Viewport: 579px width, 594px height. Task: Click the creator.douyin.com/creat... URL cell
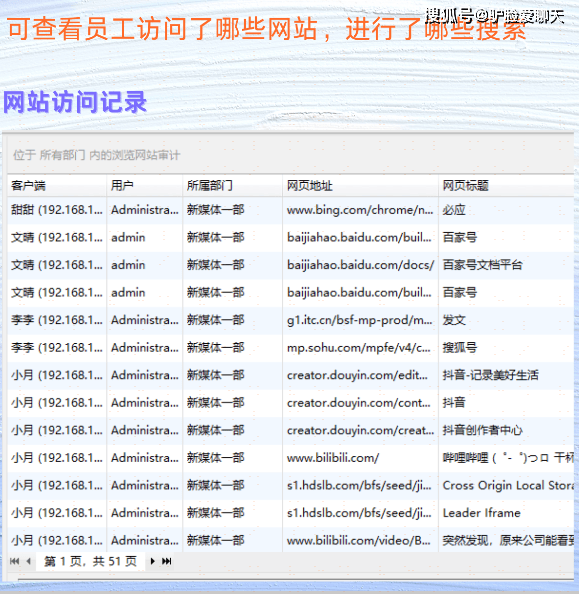[360, 430]
